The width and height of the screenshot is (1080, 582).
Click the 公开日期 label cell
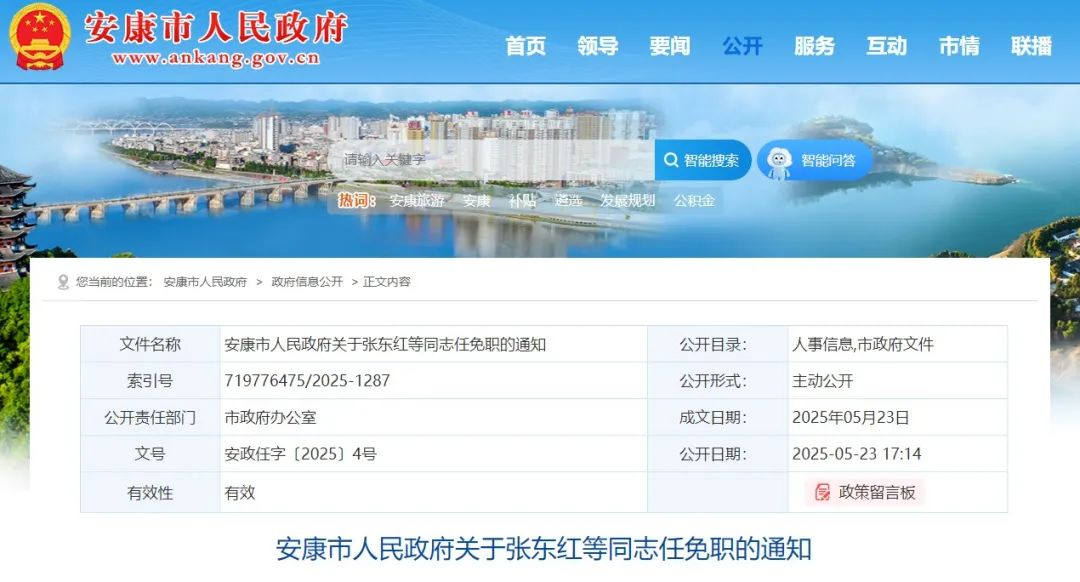pyautogui.click(x=718, y=454)
